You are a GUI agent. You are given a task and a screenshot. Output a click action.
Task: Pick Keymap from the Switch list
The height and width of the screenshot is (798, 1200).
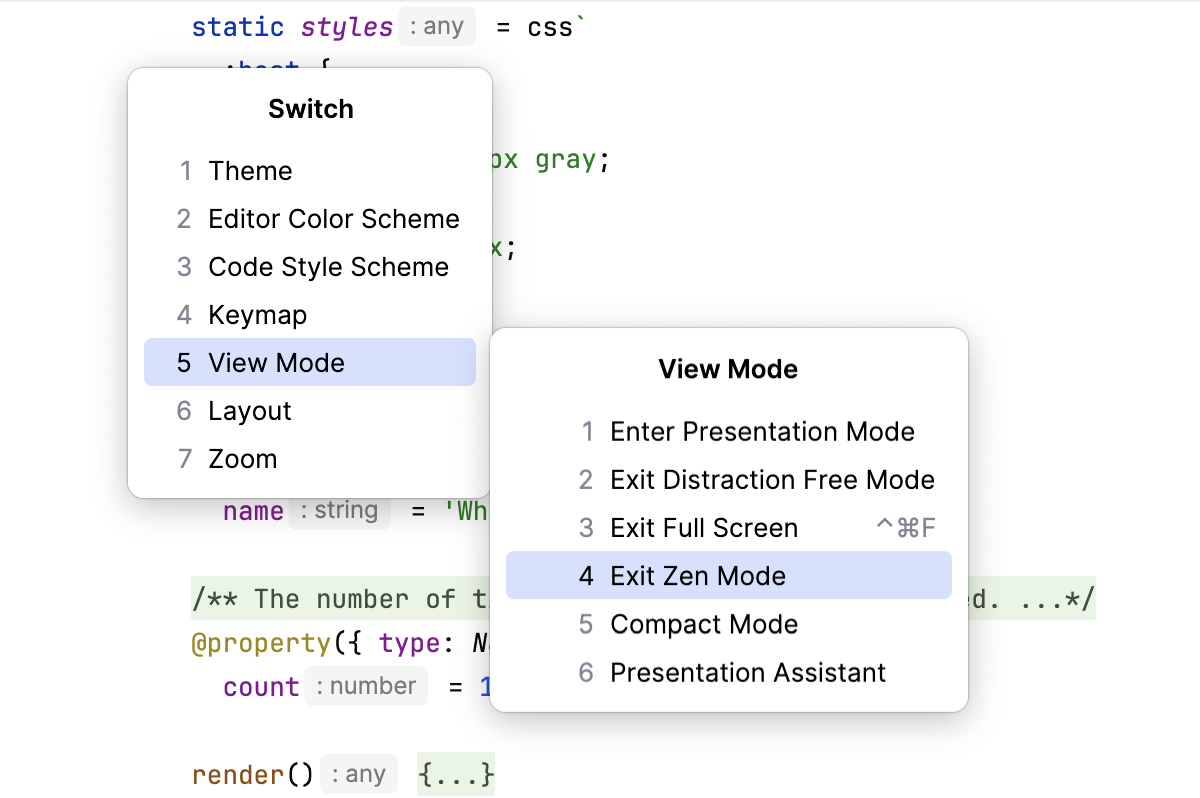257,315
